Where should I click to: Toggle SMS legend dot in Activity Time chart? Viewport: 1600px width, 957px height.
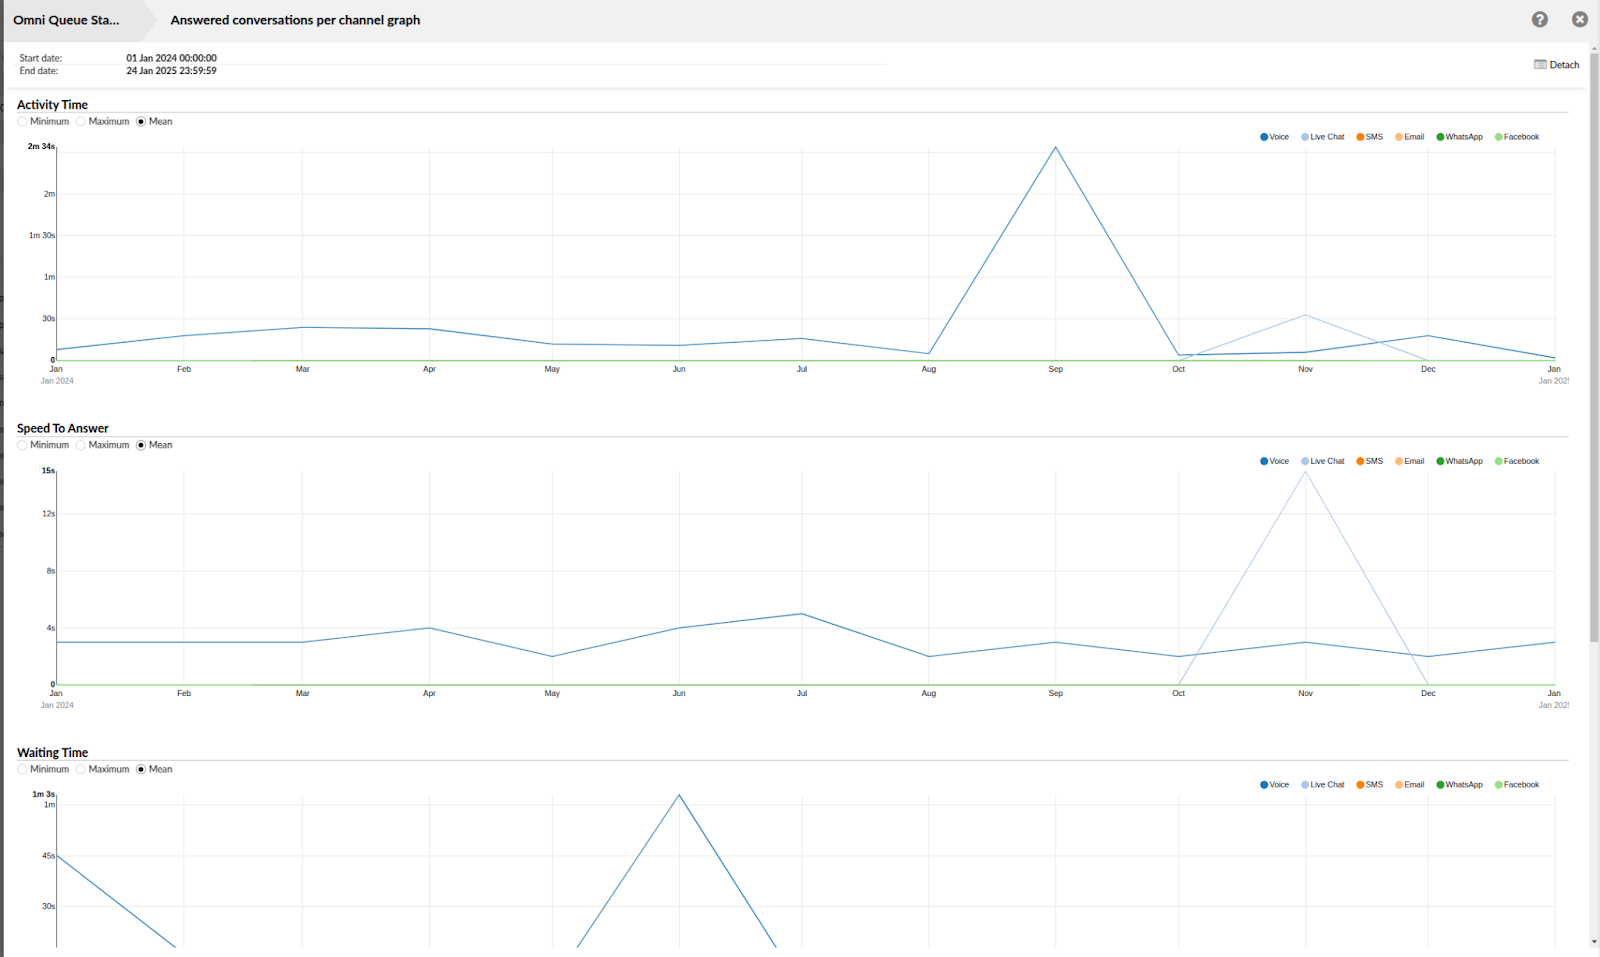pos(1360,137)
